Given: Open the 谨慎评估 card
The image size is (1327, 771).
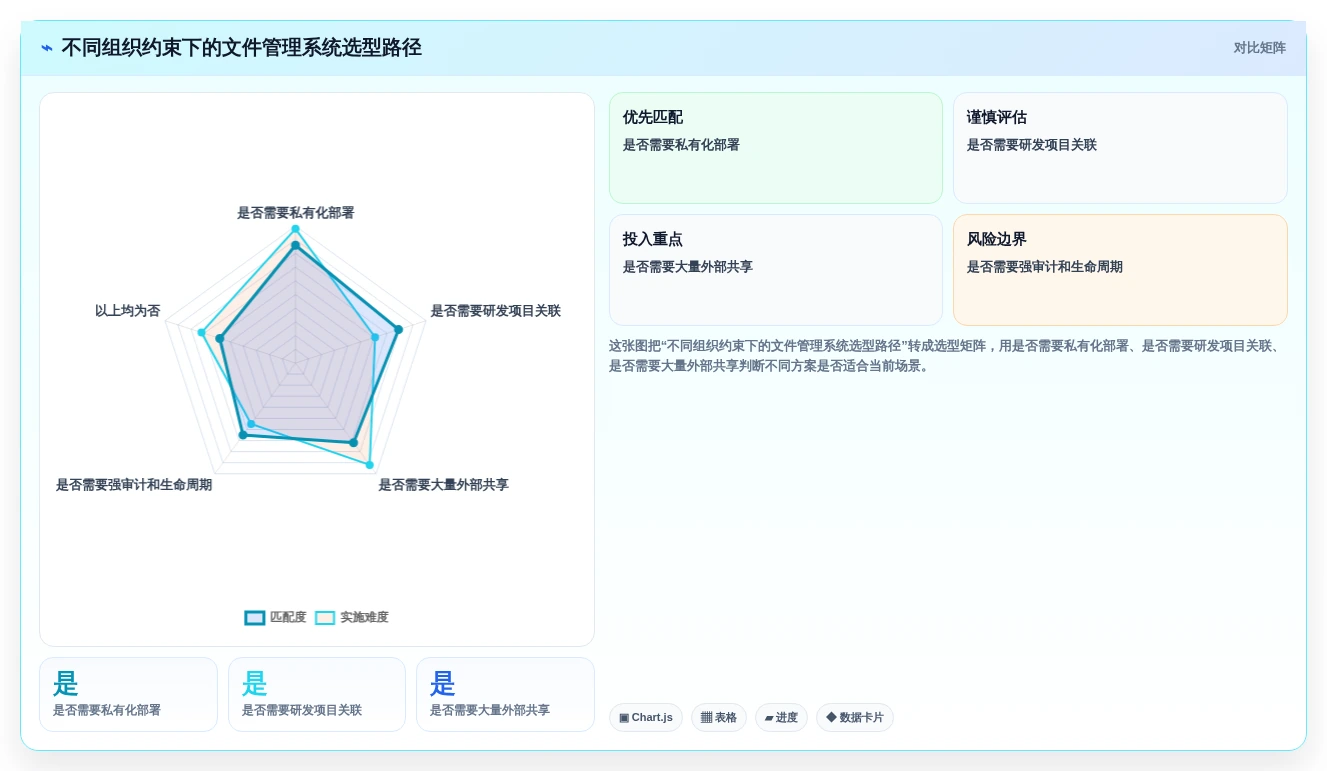Looking at the screenshot, I should pos(1120,148).
